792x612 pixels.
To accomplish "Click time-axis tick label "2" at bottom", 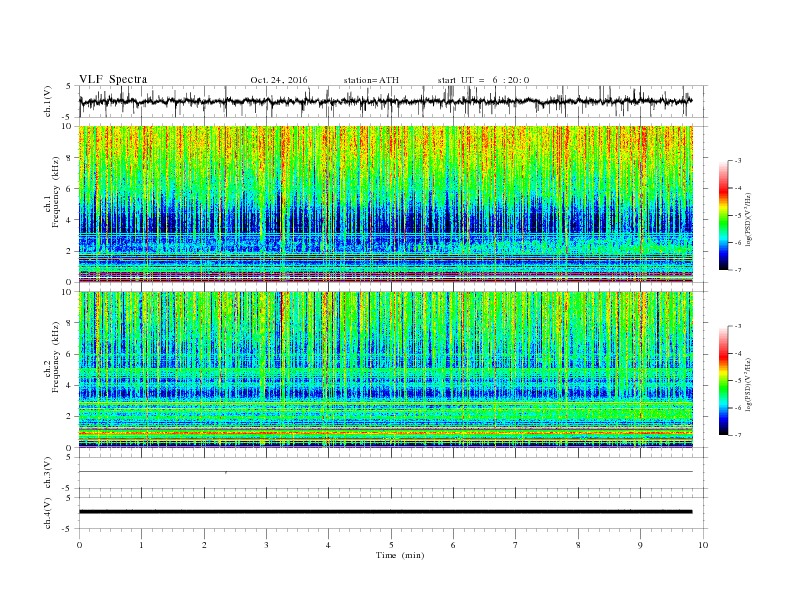I will [x=204, y=545].
